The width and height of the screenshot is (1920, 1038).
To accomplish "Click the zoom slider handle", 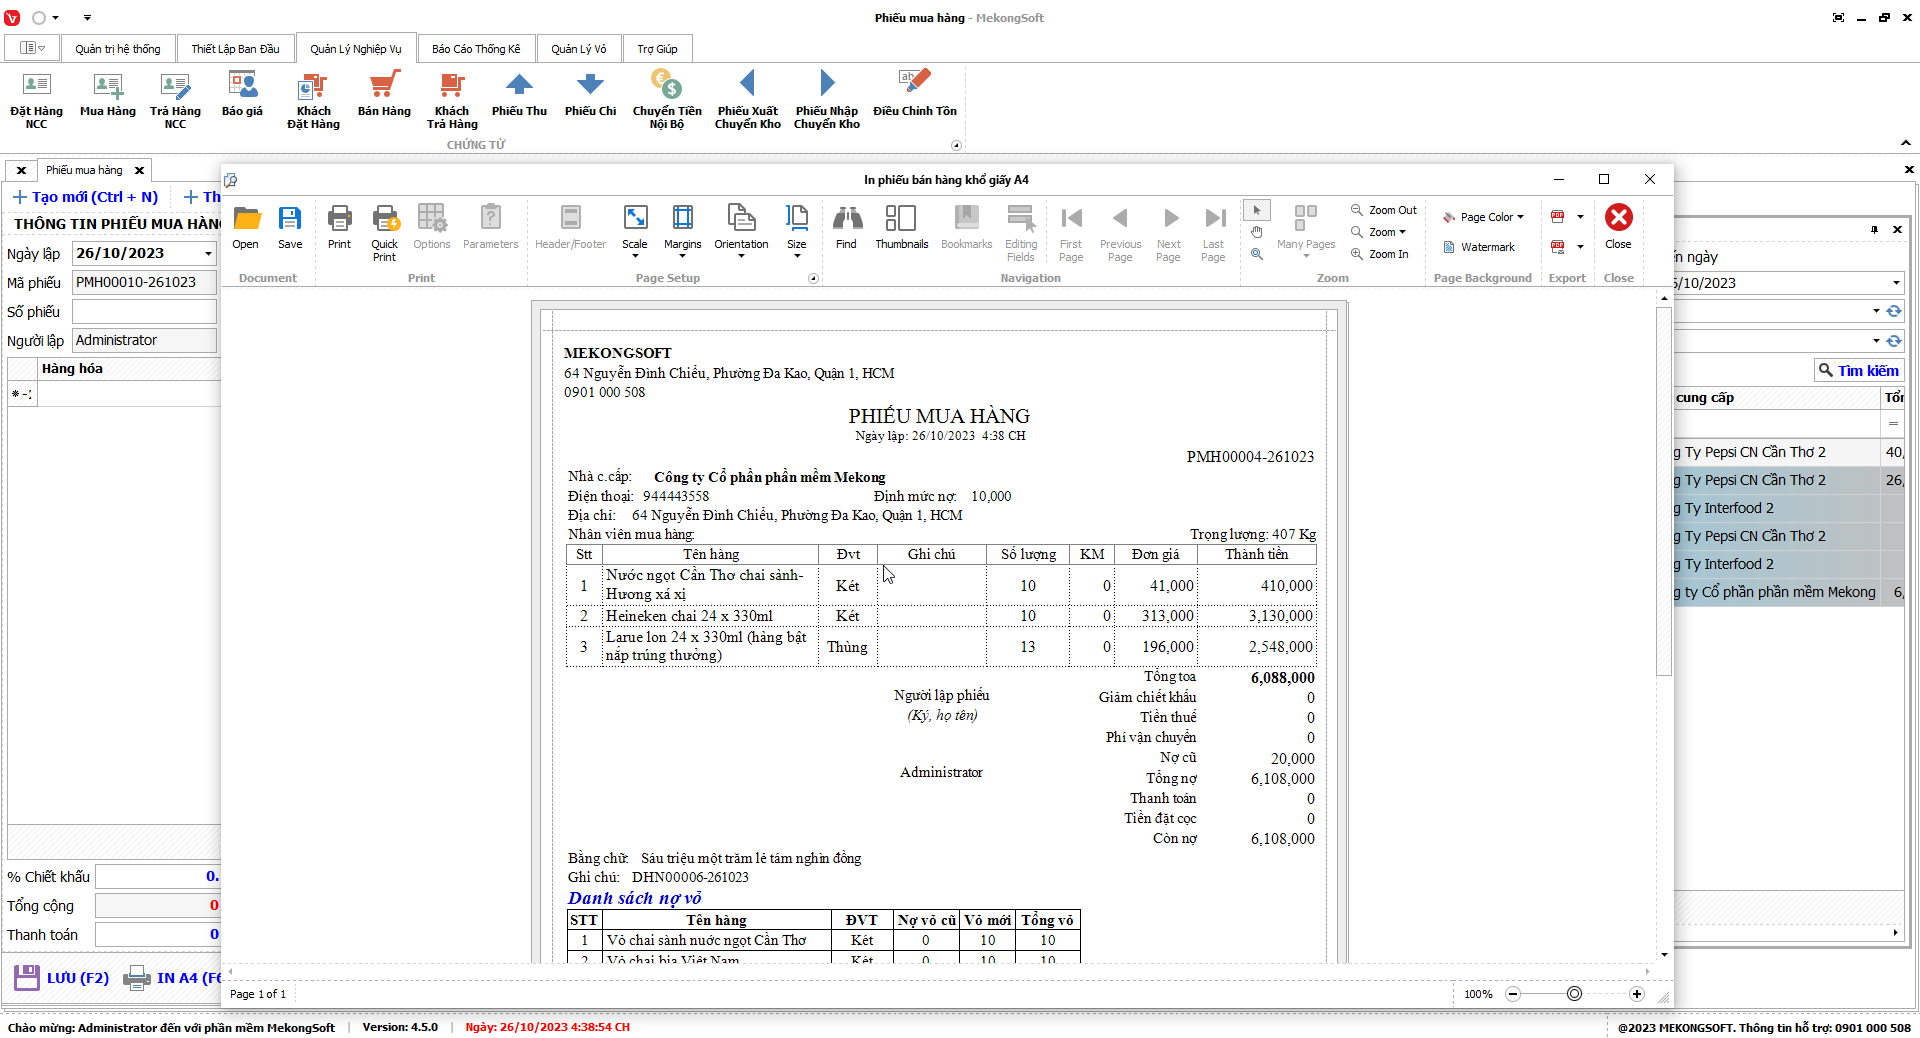I will (x=1574, y=994).
